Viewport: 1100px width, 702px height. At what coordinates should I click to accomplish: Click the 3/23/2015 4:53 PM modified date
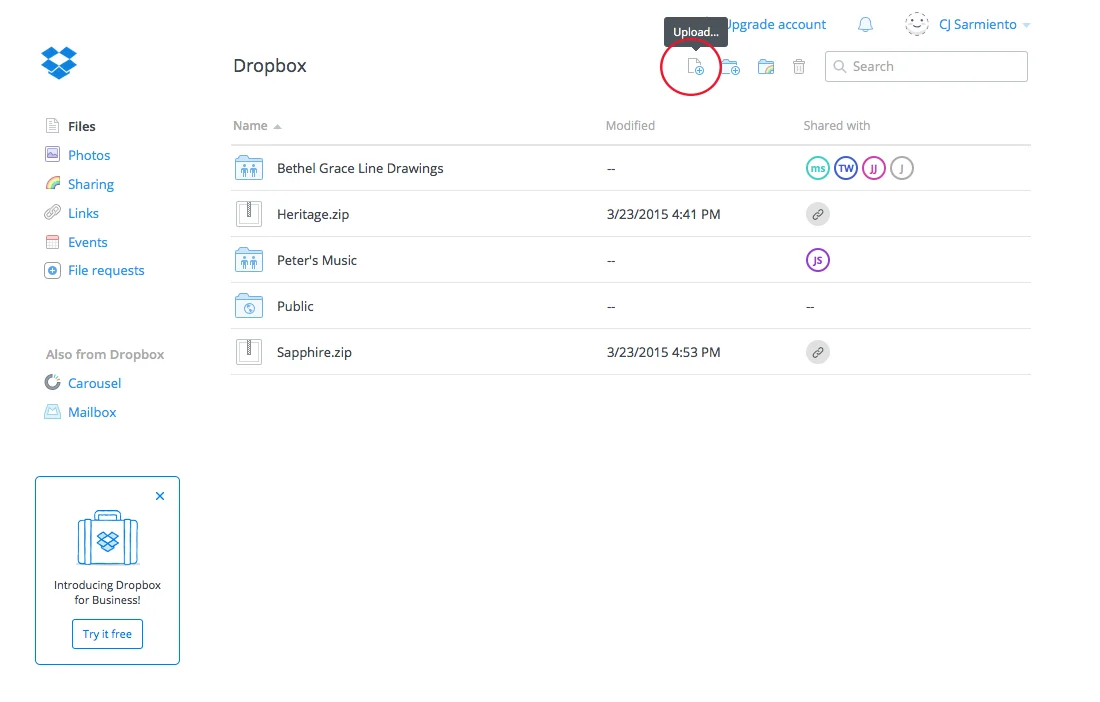pyautogui.click(x=663, y=352)
